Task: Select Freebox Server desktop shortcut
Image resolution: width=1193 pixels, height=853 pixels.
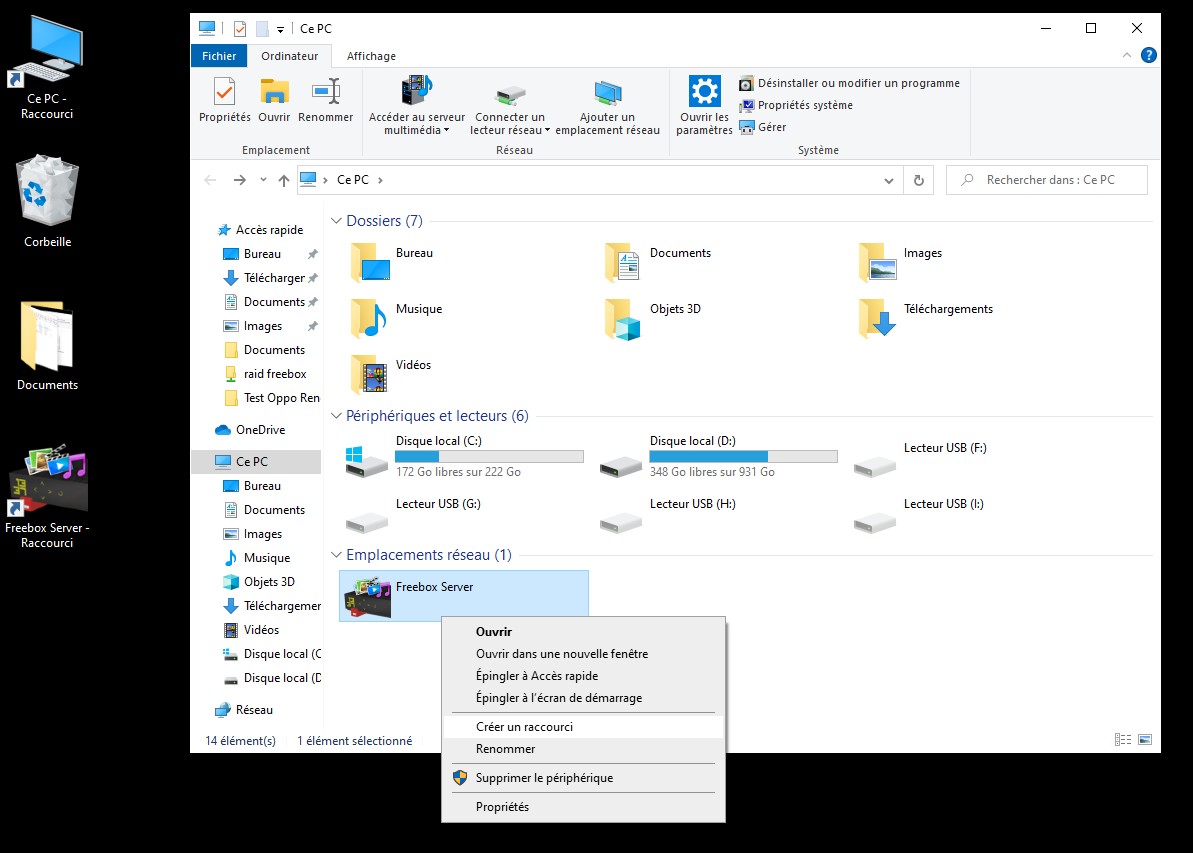Action: [47, 482]
